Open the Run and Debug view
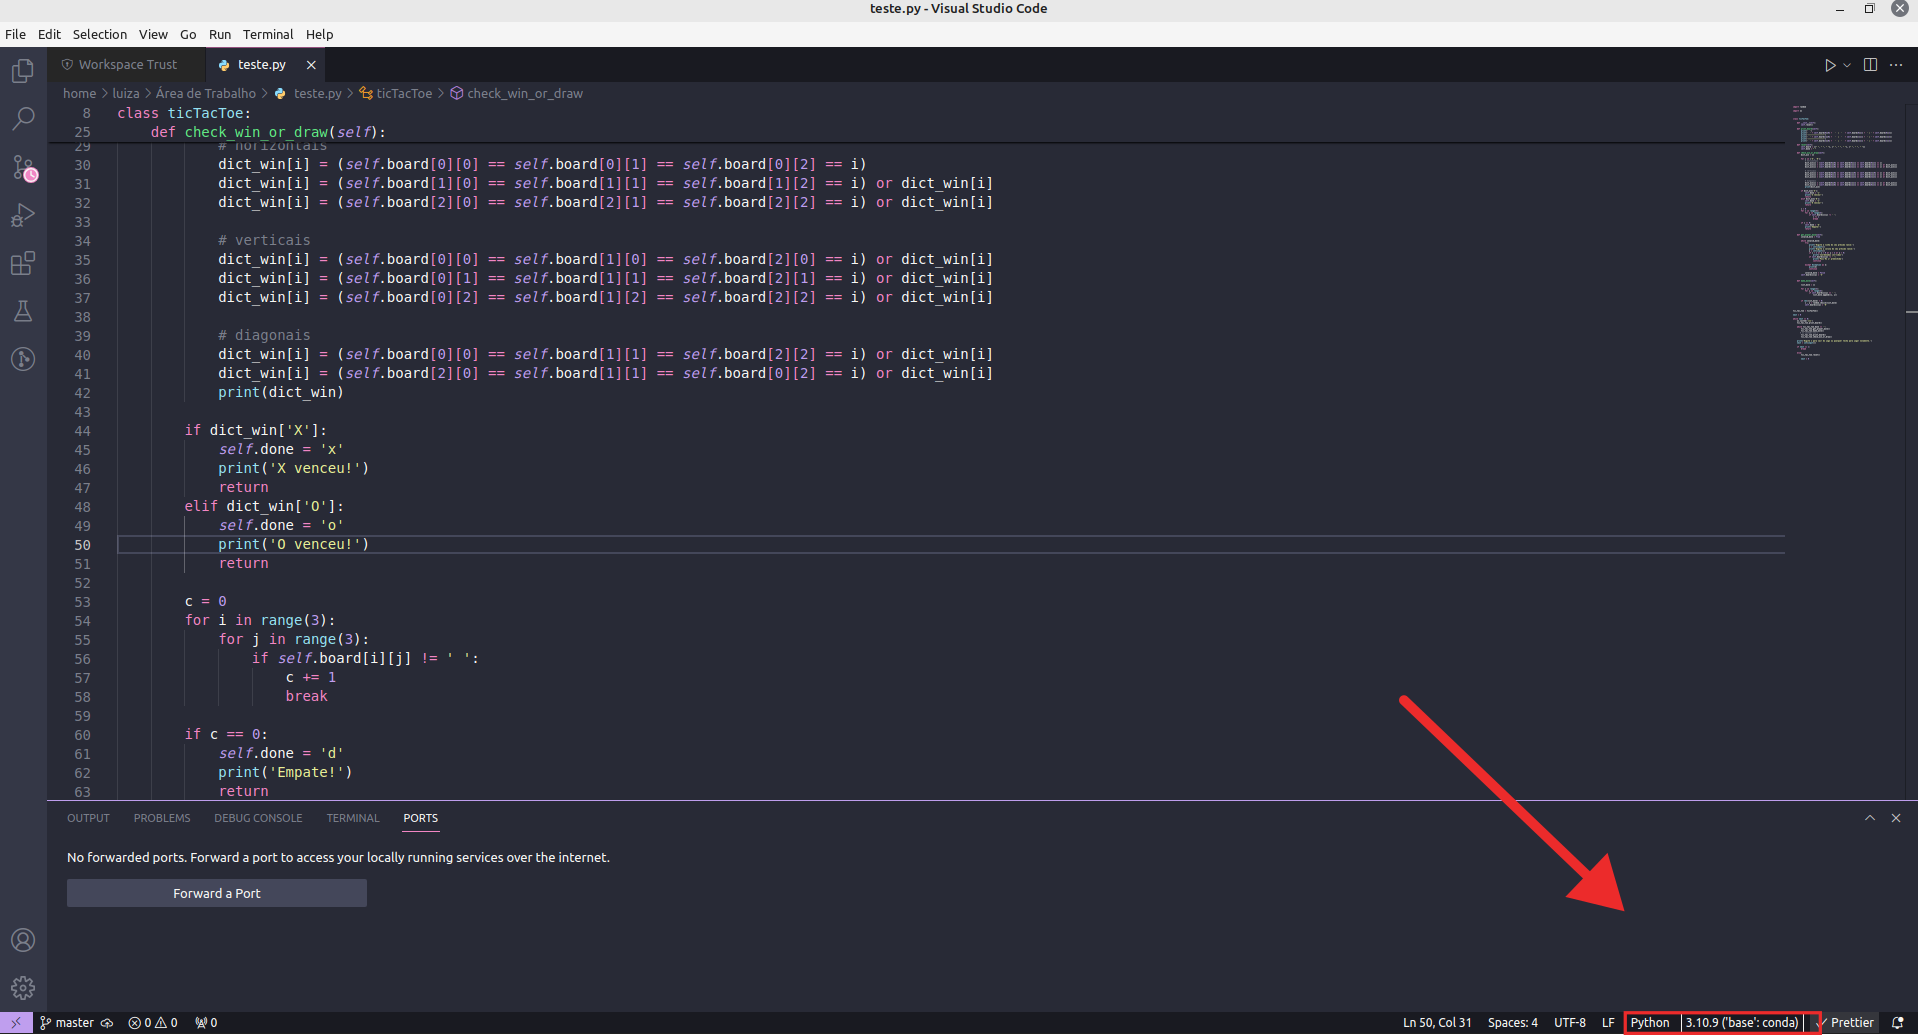 coord(23,215)
